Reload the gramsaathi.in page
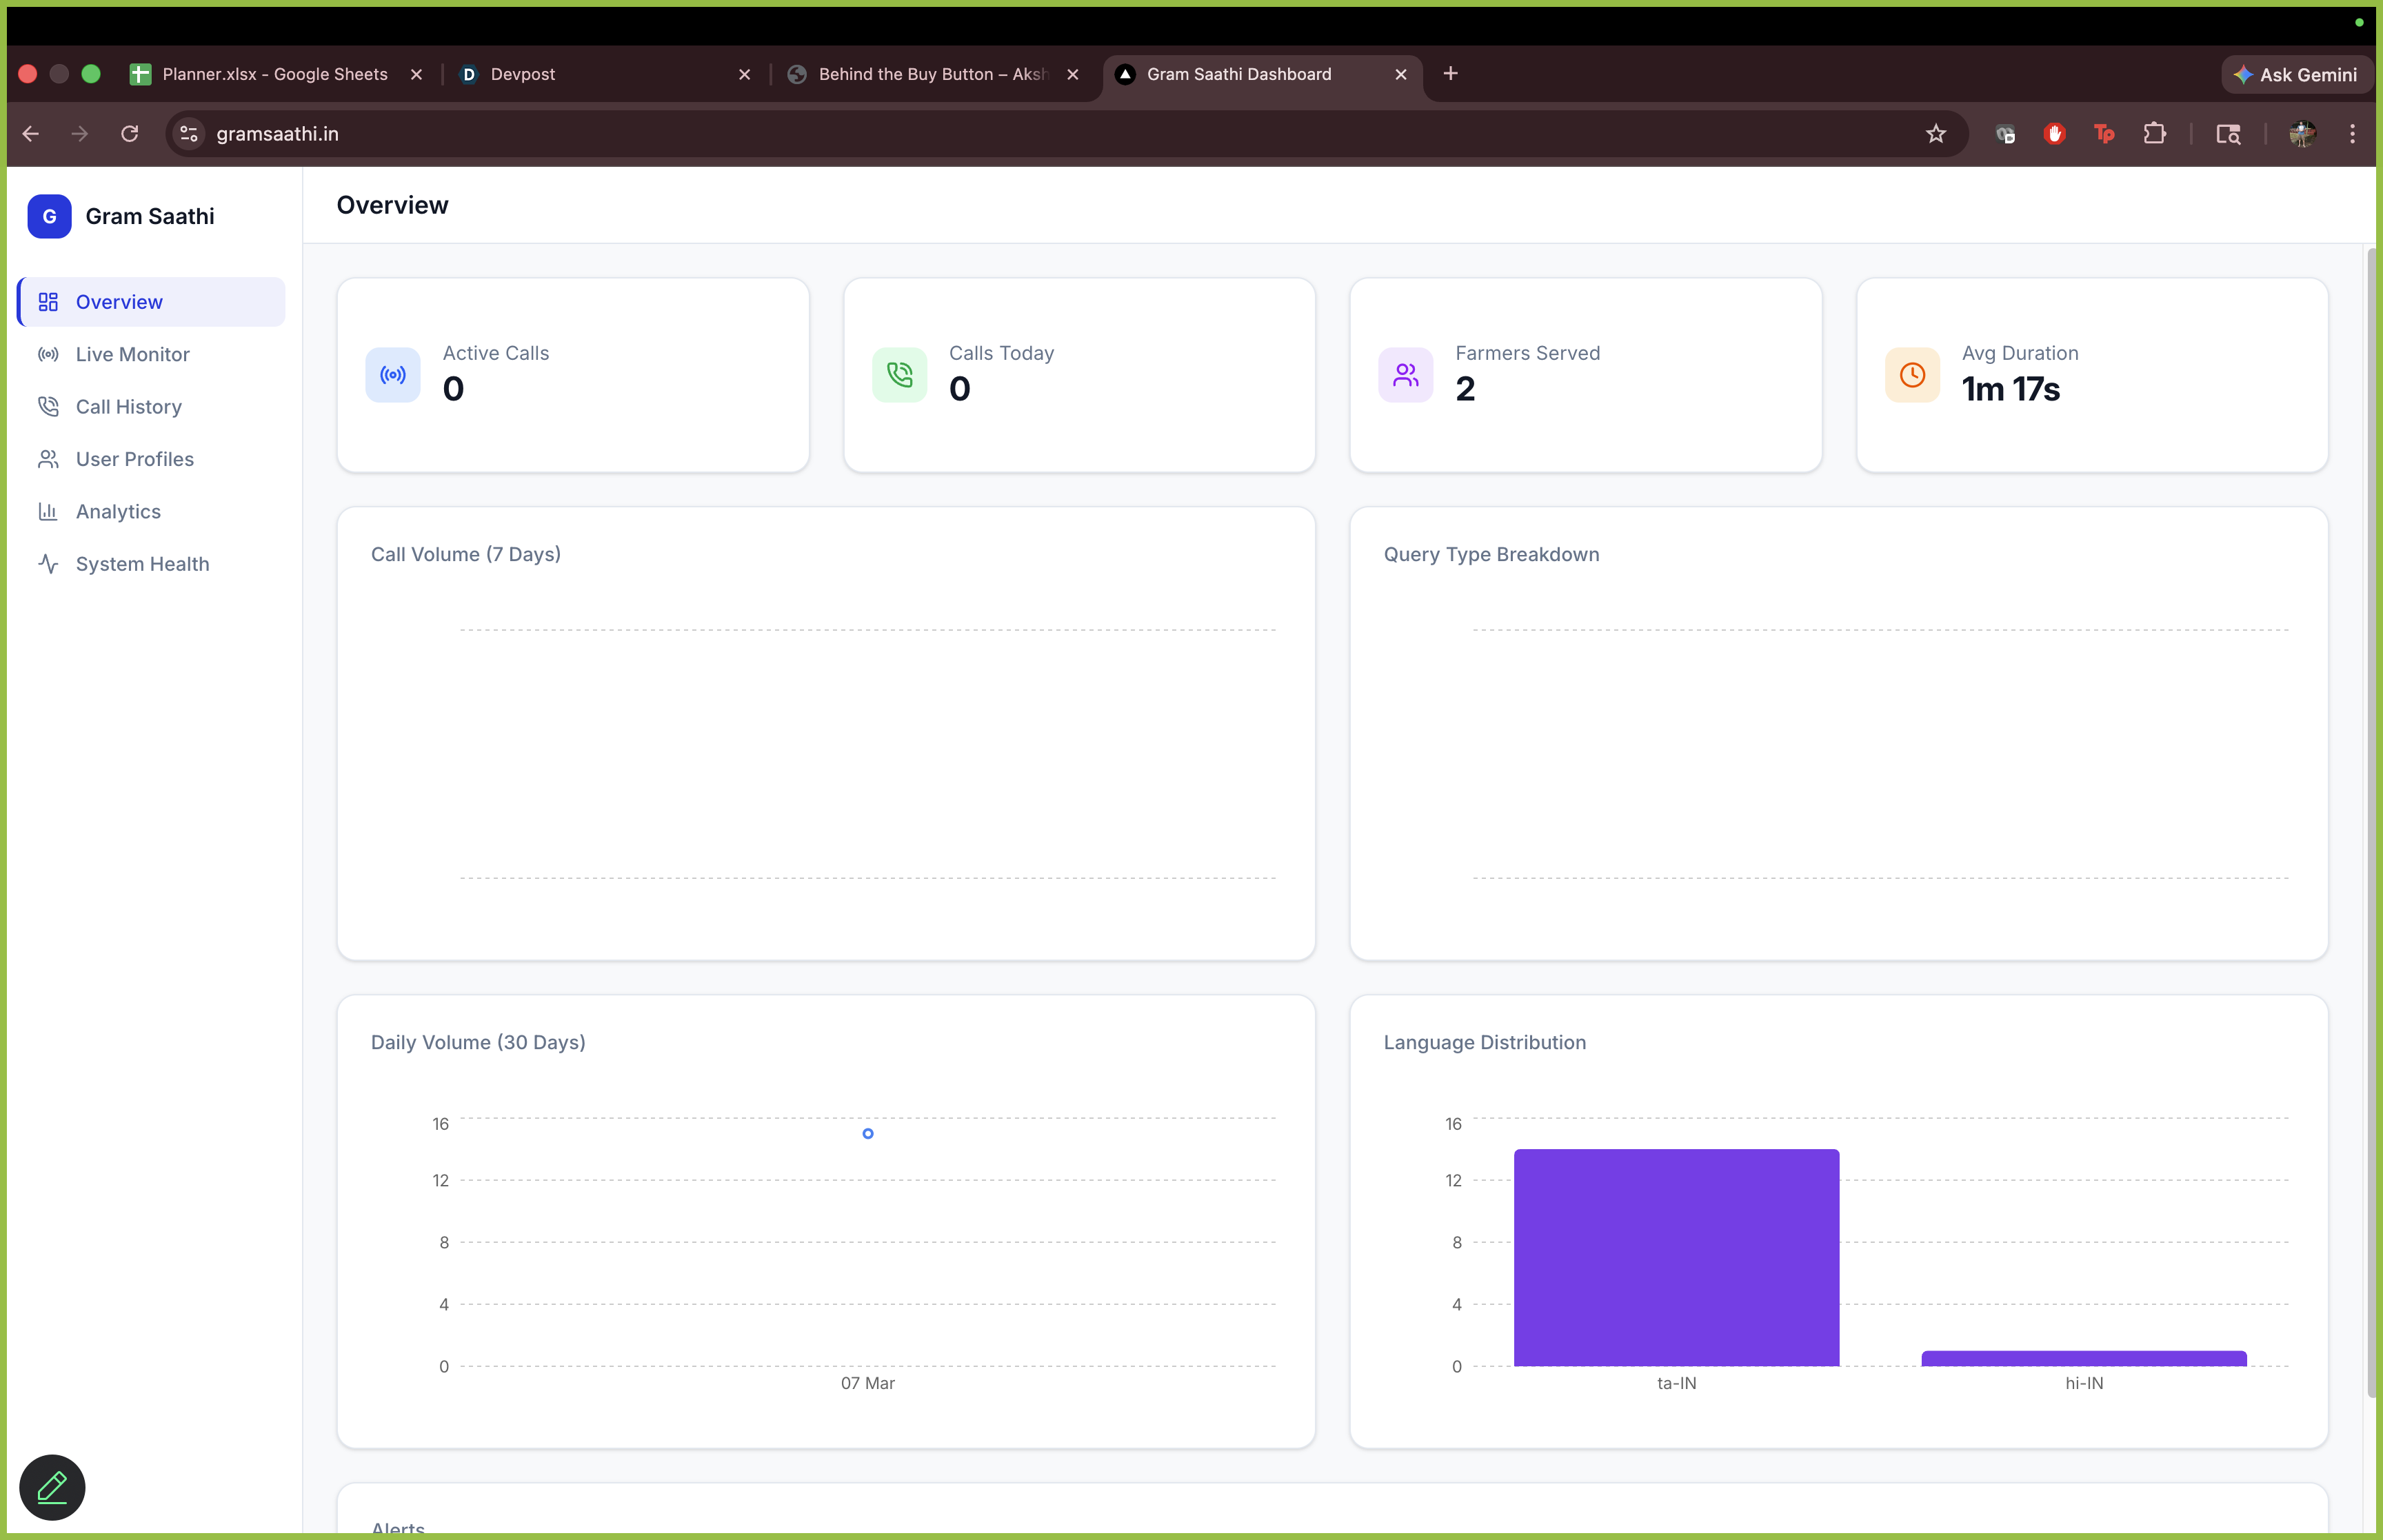This screenshot has height=1540, width=2383. pos(130,134)
